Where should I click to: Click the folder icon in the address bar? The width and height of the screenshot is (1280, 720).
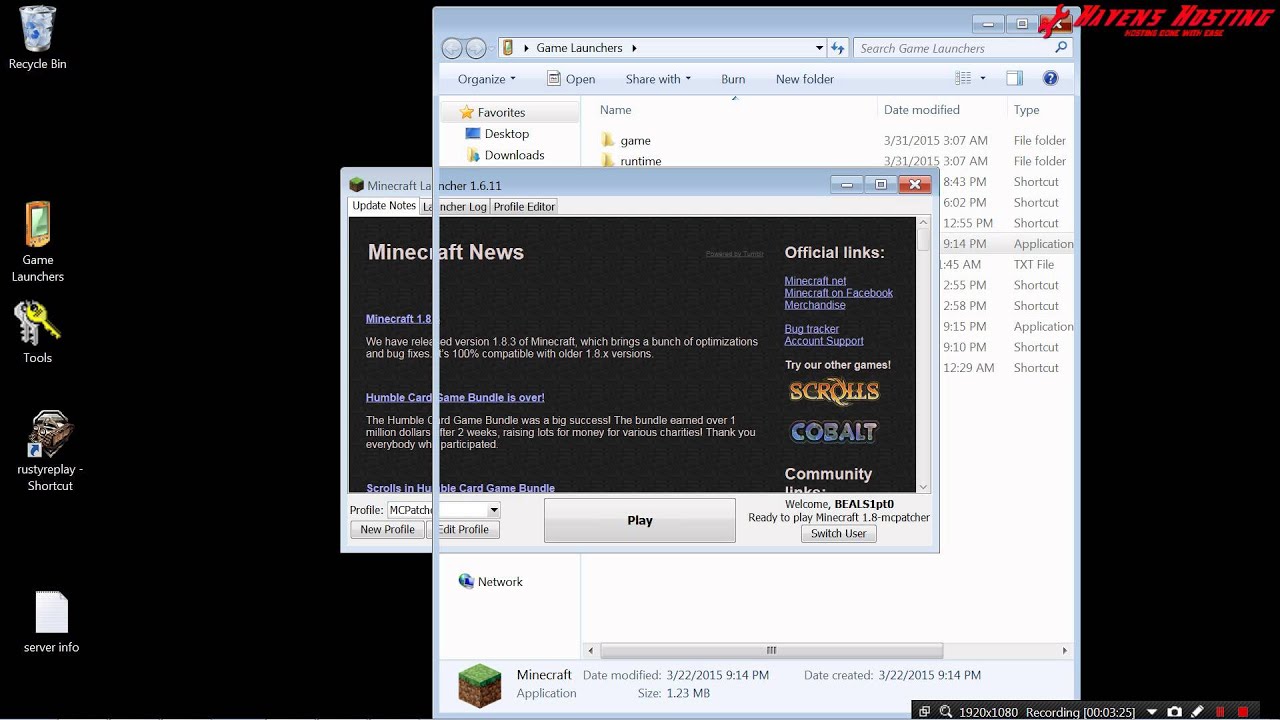tap(508, 47)
